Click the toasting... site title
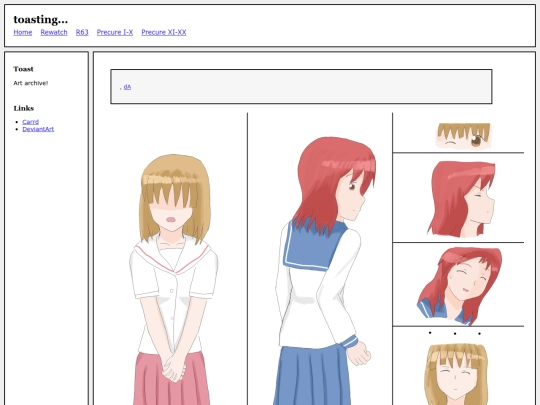Viewport: 540px width, 405px height. tap(41, 19)
